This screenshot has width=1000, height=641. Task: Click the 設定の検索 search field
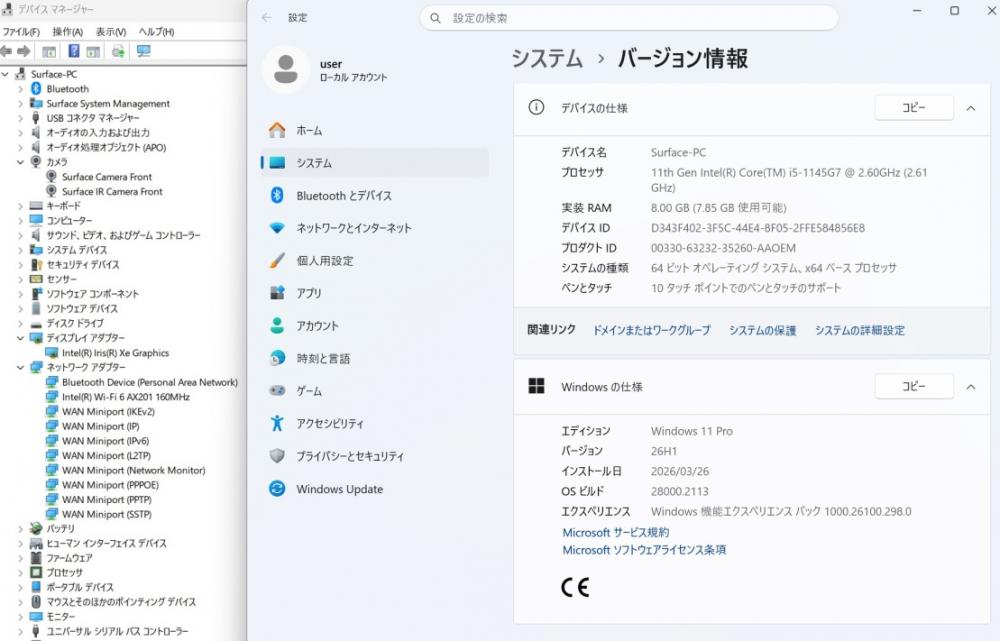[x=629, y=18]
